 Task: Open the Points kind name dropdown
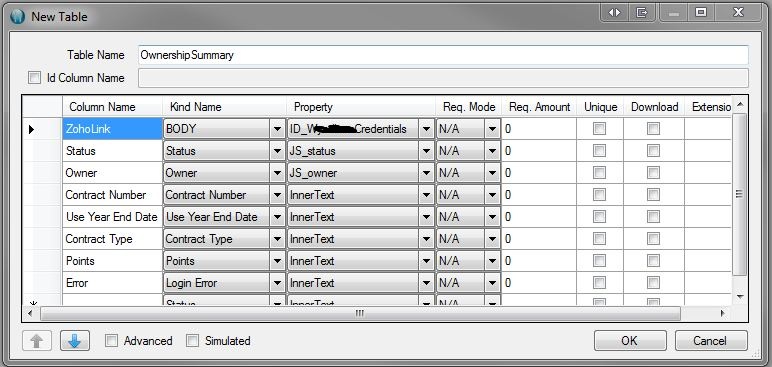tap(277, 261)
